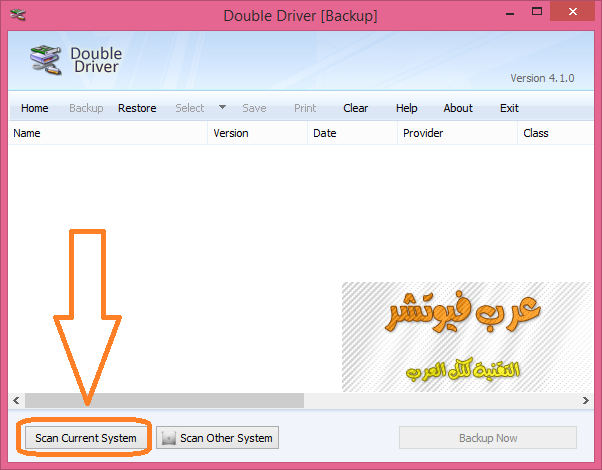
Task: Click the Double Driver title bar icon
Action: pos(18,15)
